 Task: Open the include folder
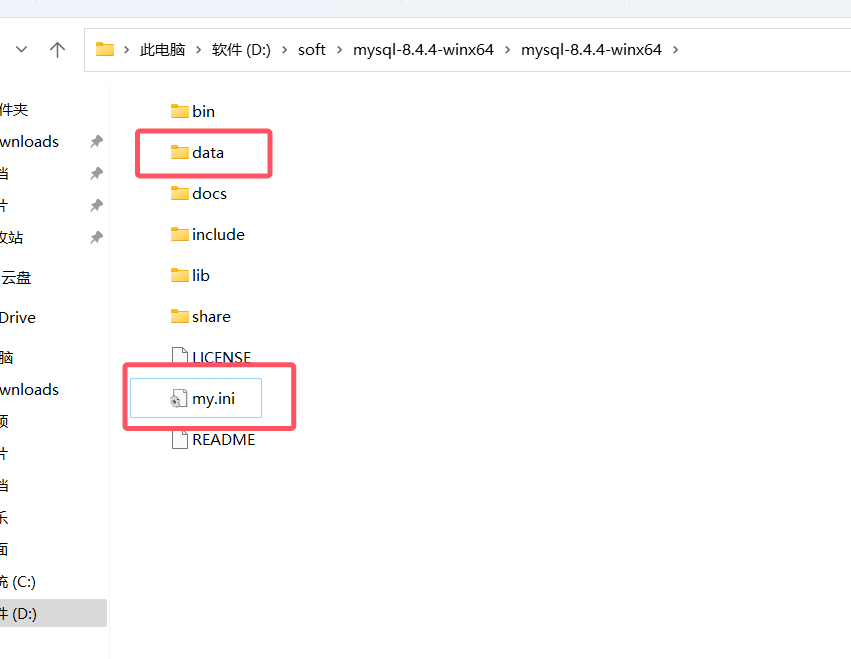(x=208, y=235)
